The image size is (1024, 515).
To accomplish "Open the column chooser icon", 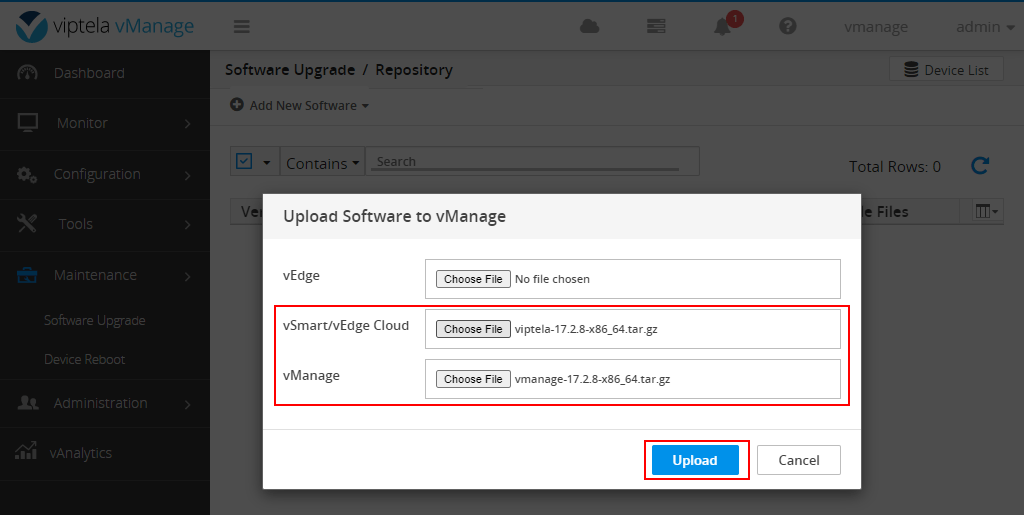I will (x=986, y=211).
